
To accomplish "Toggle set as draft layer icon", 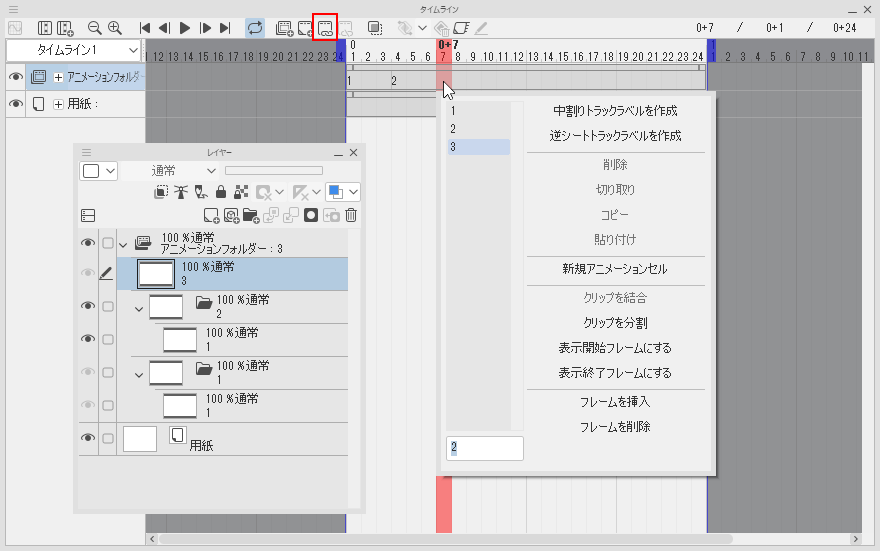I will pos(201,192).
